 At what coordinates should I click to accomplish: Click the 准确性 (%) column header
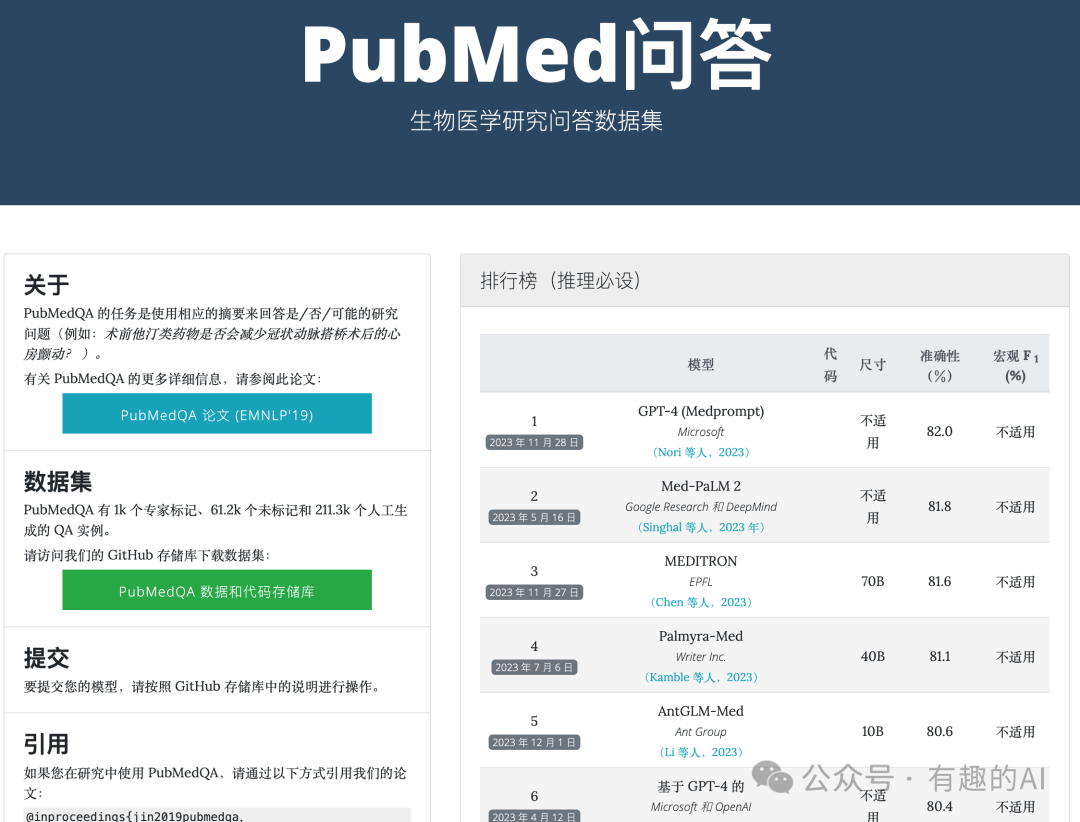point(939,365)
